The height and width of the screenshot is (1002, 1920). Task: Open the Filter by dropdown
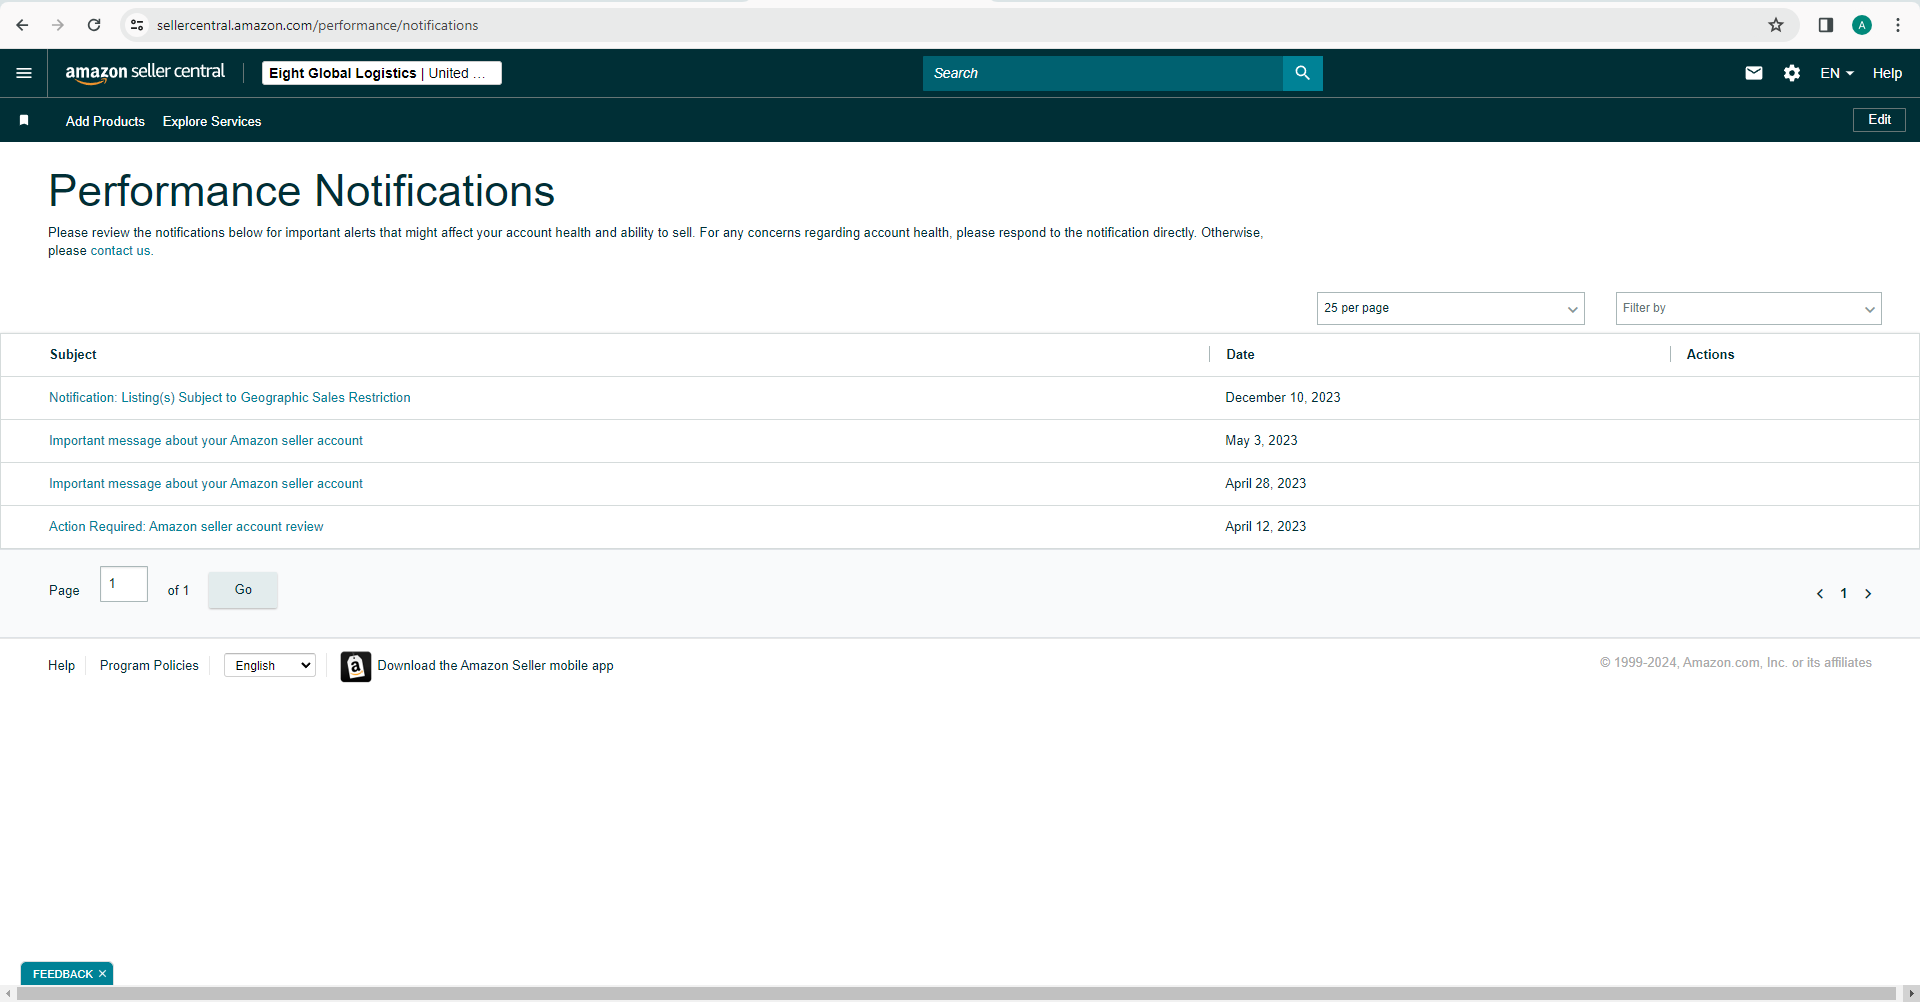1748,308
